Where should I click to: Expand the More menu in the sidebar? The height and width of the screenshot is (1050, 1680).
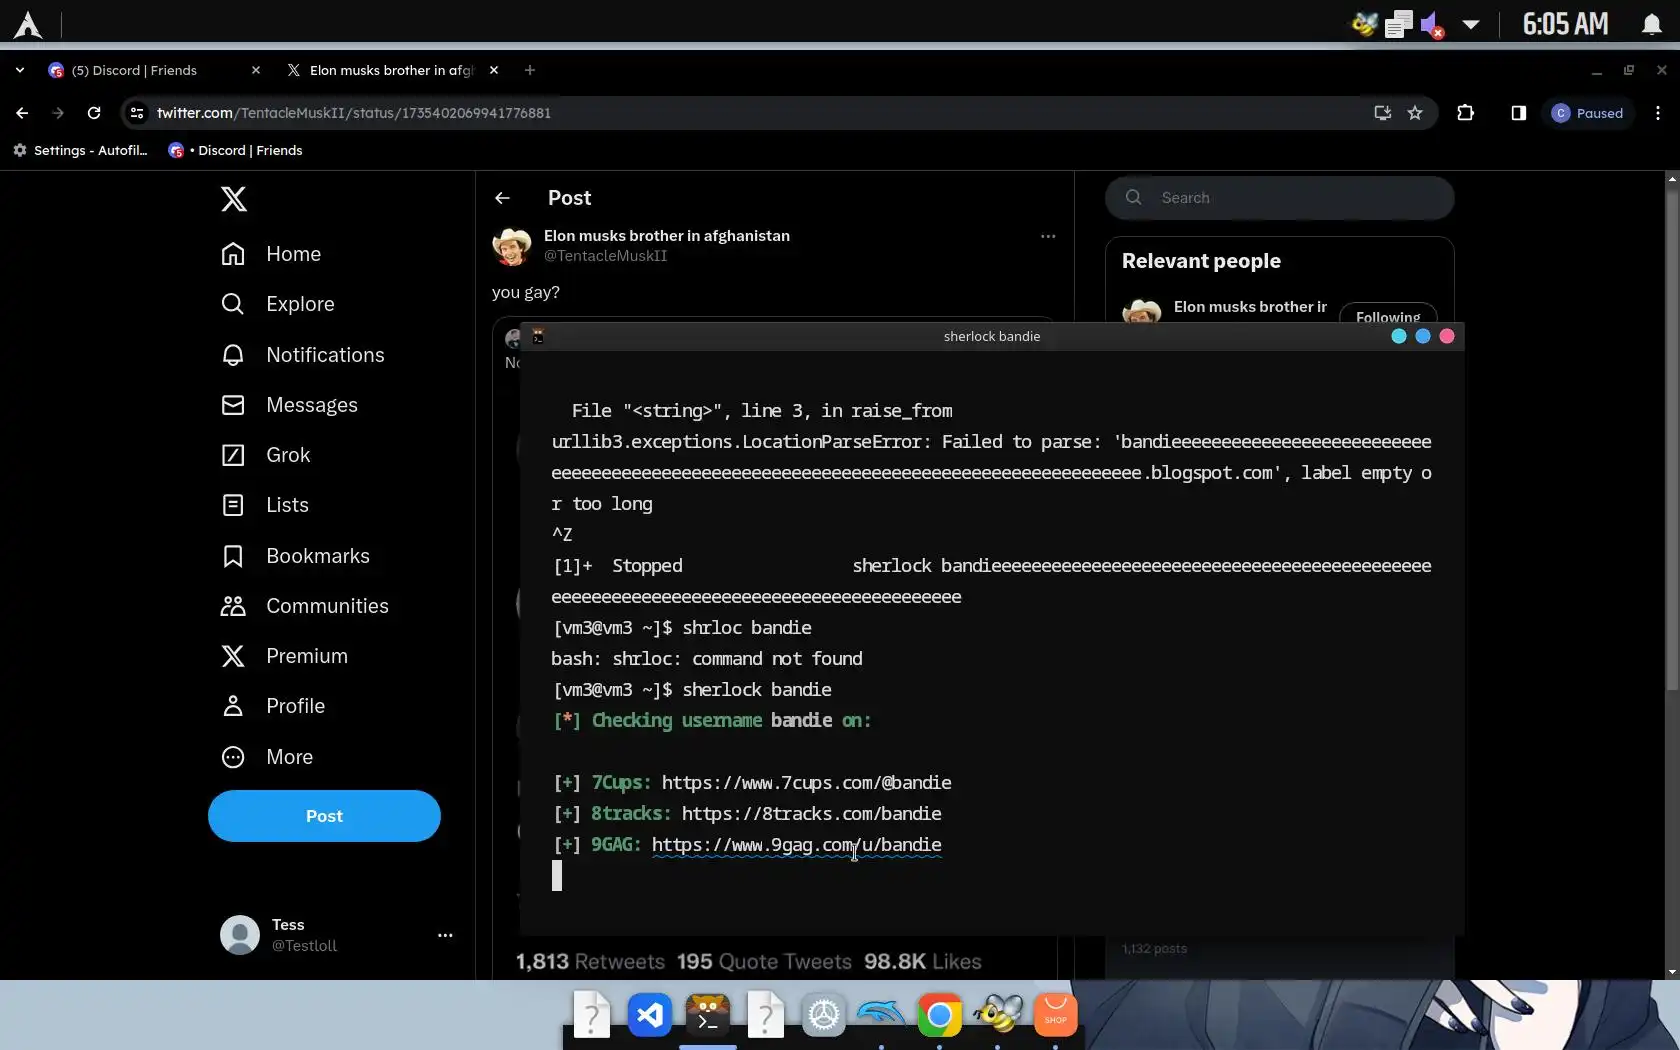pos(267,757)
